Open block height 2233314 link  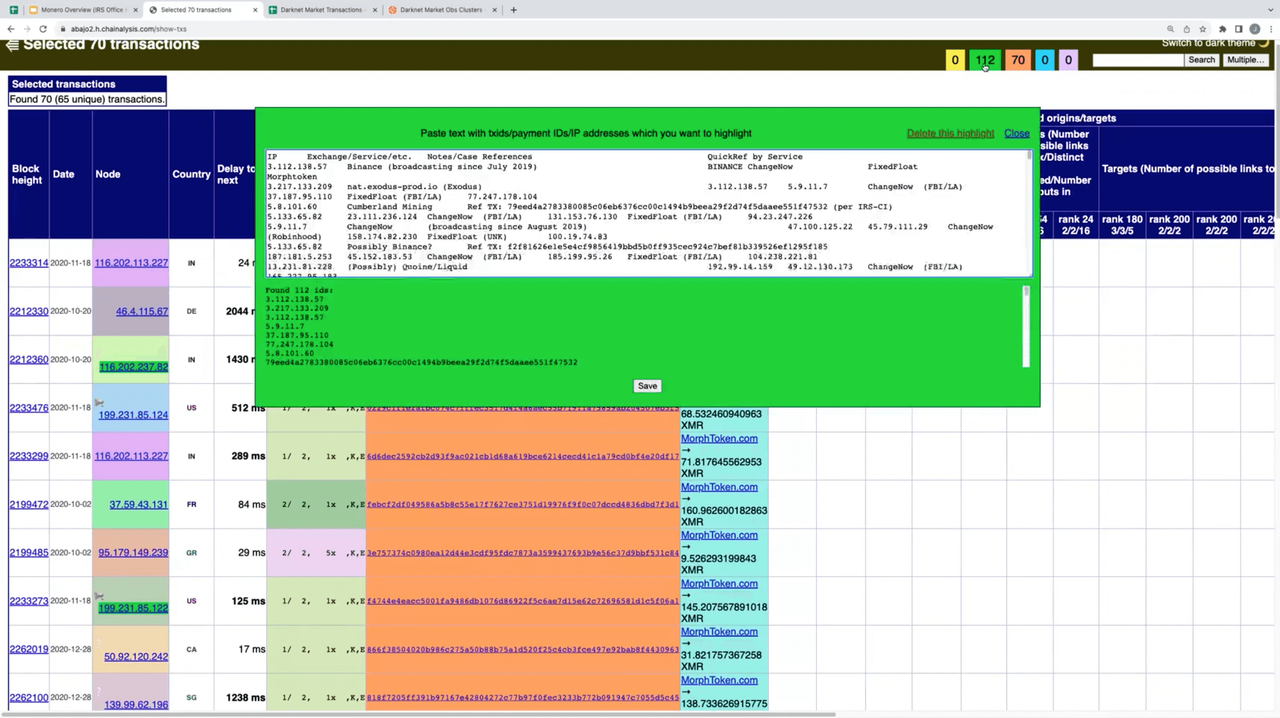click(29, 263)
